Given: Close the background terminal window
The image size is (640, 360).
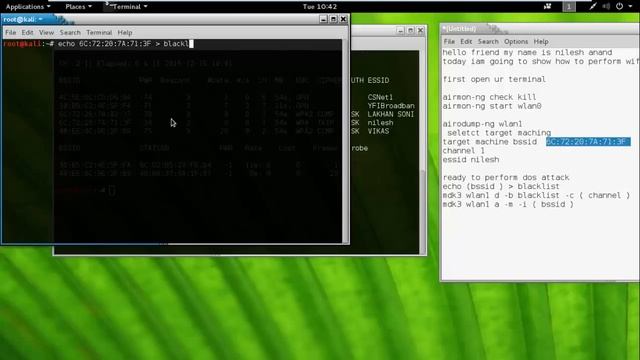Looking at the screenshot, I should (x=420, y=31).
